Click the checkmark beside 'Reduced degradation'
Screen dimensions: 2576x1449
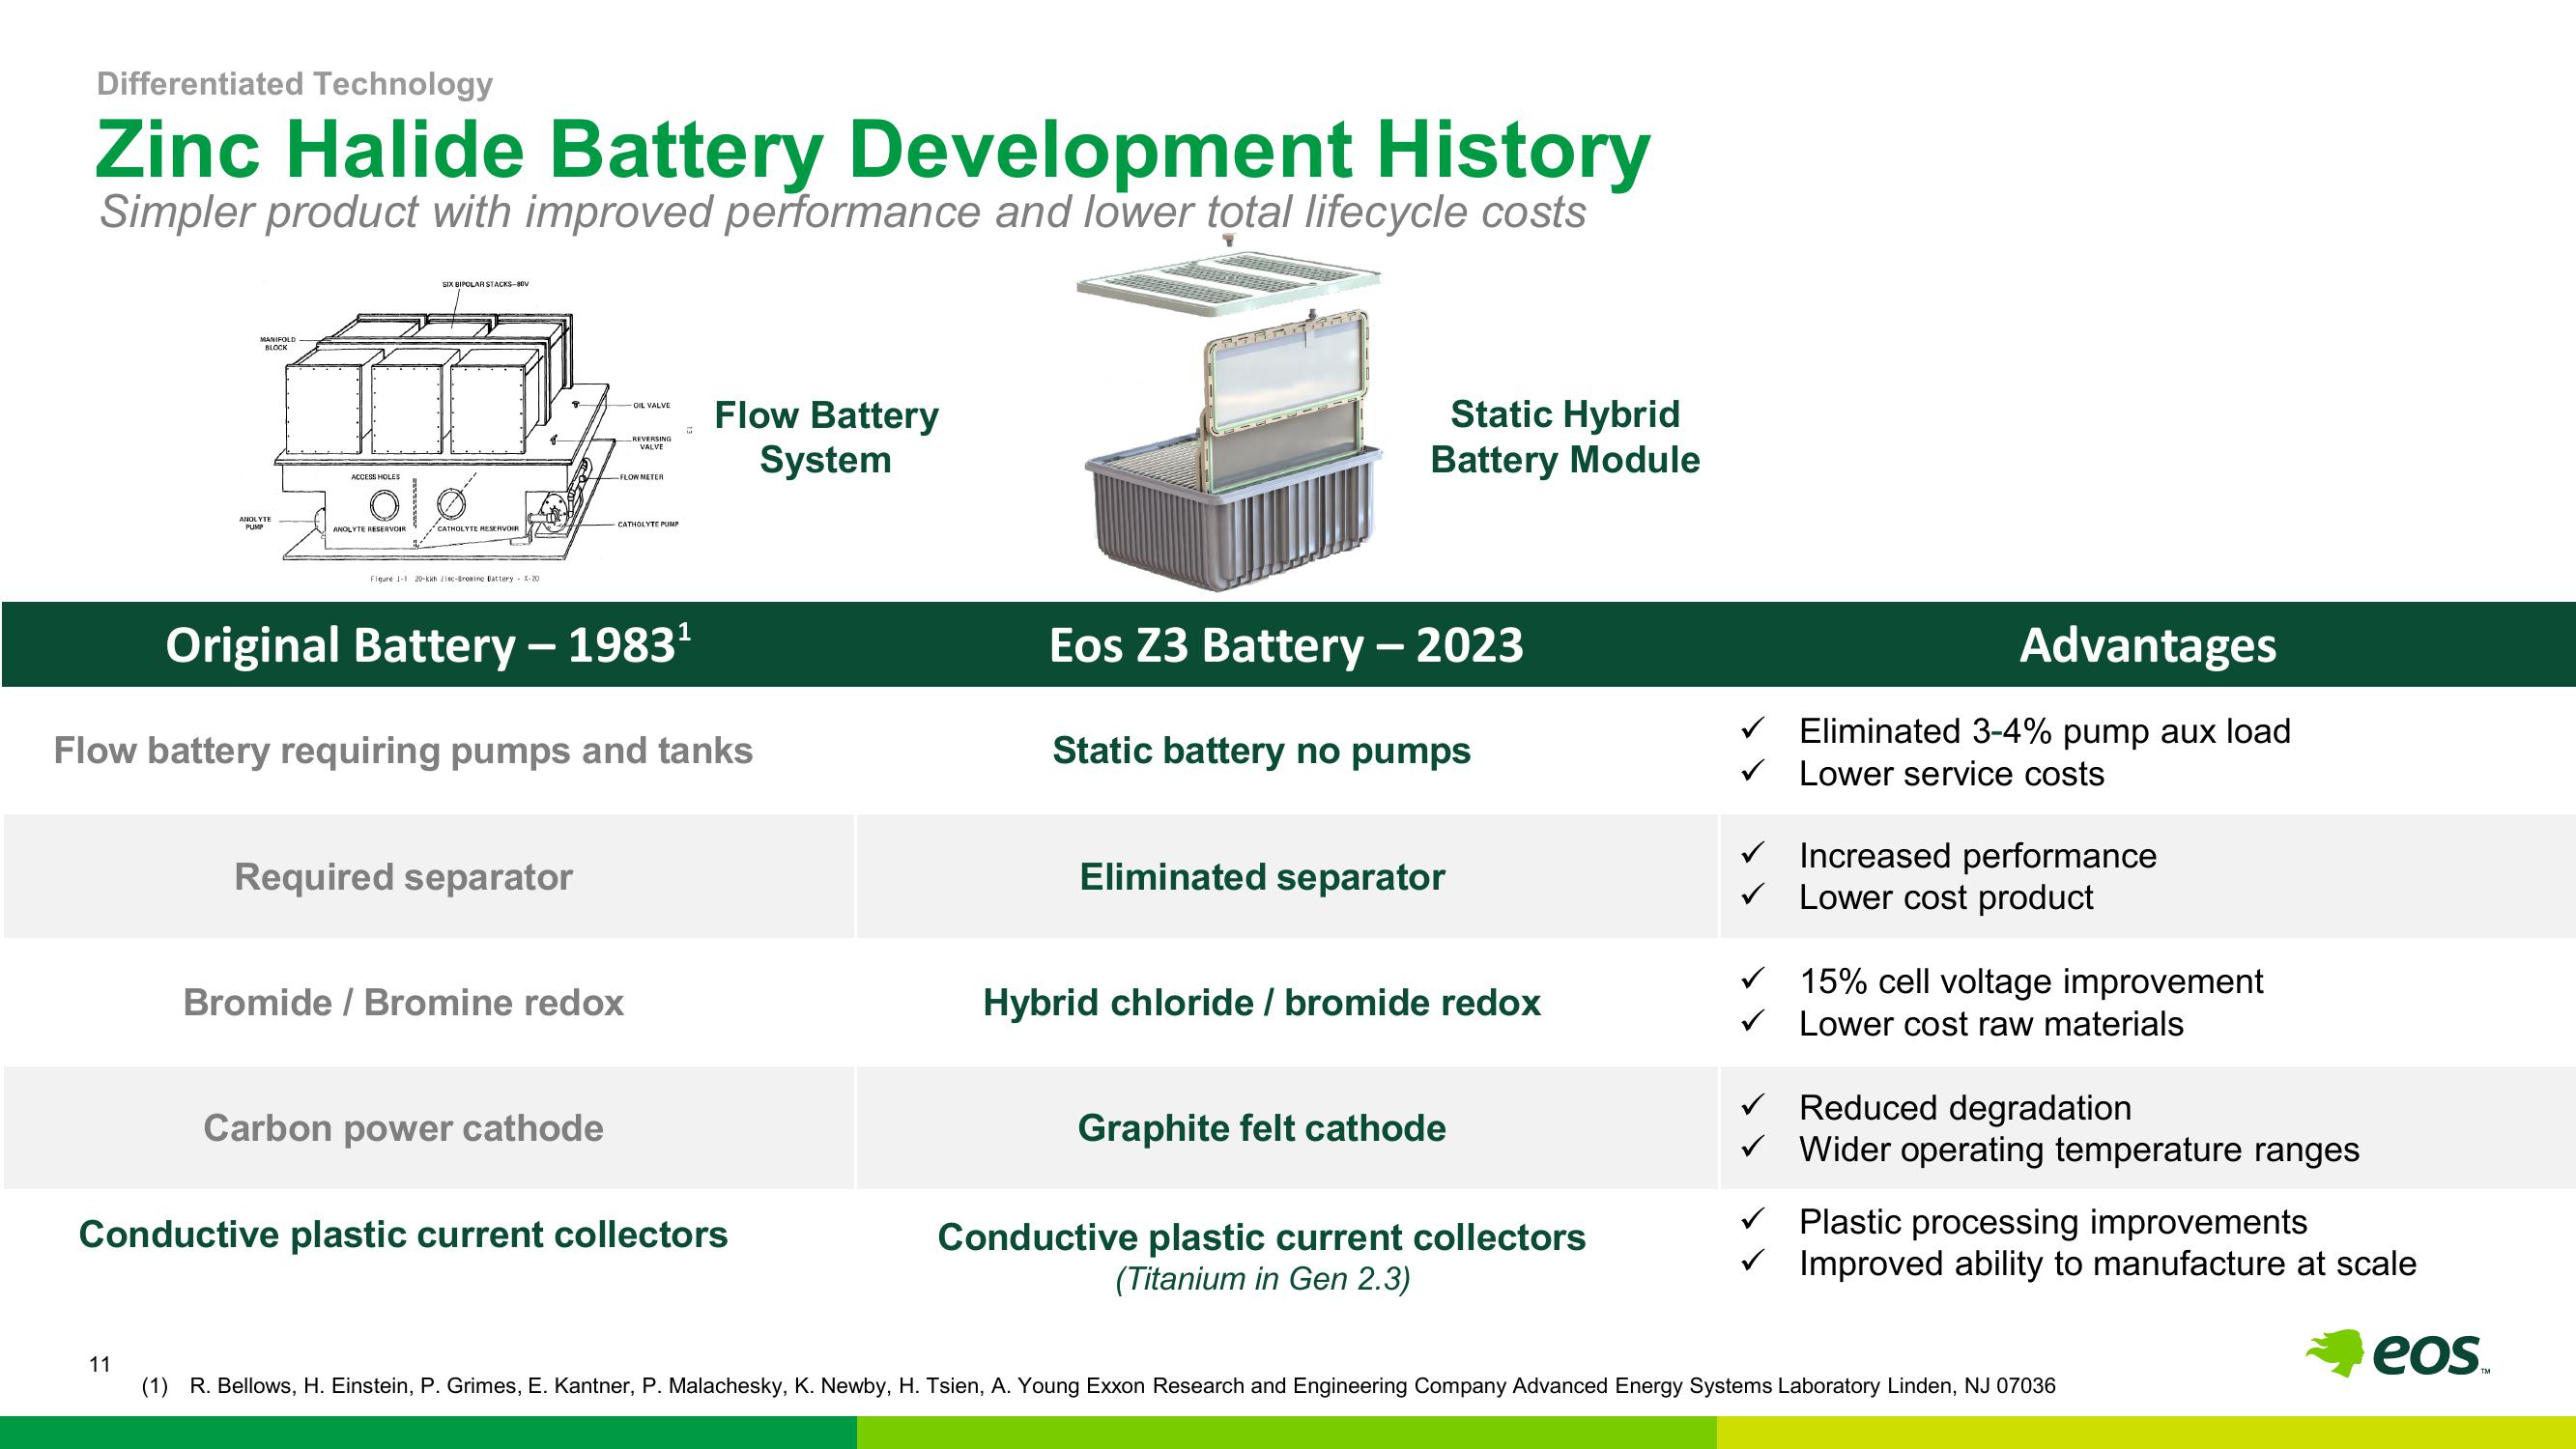pyautogui.click(x=1751, y=1105)
